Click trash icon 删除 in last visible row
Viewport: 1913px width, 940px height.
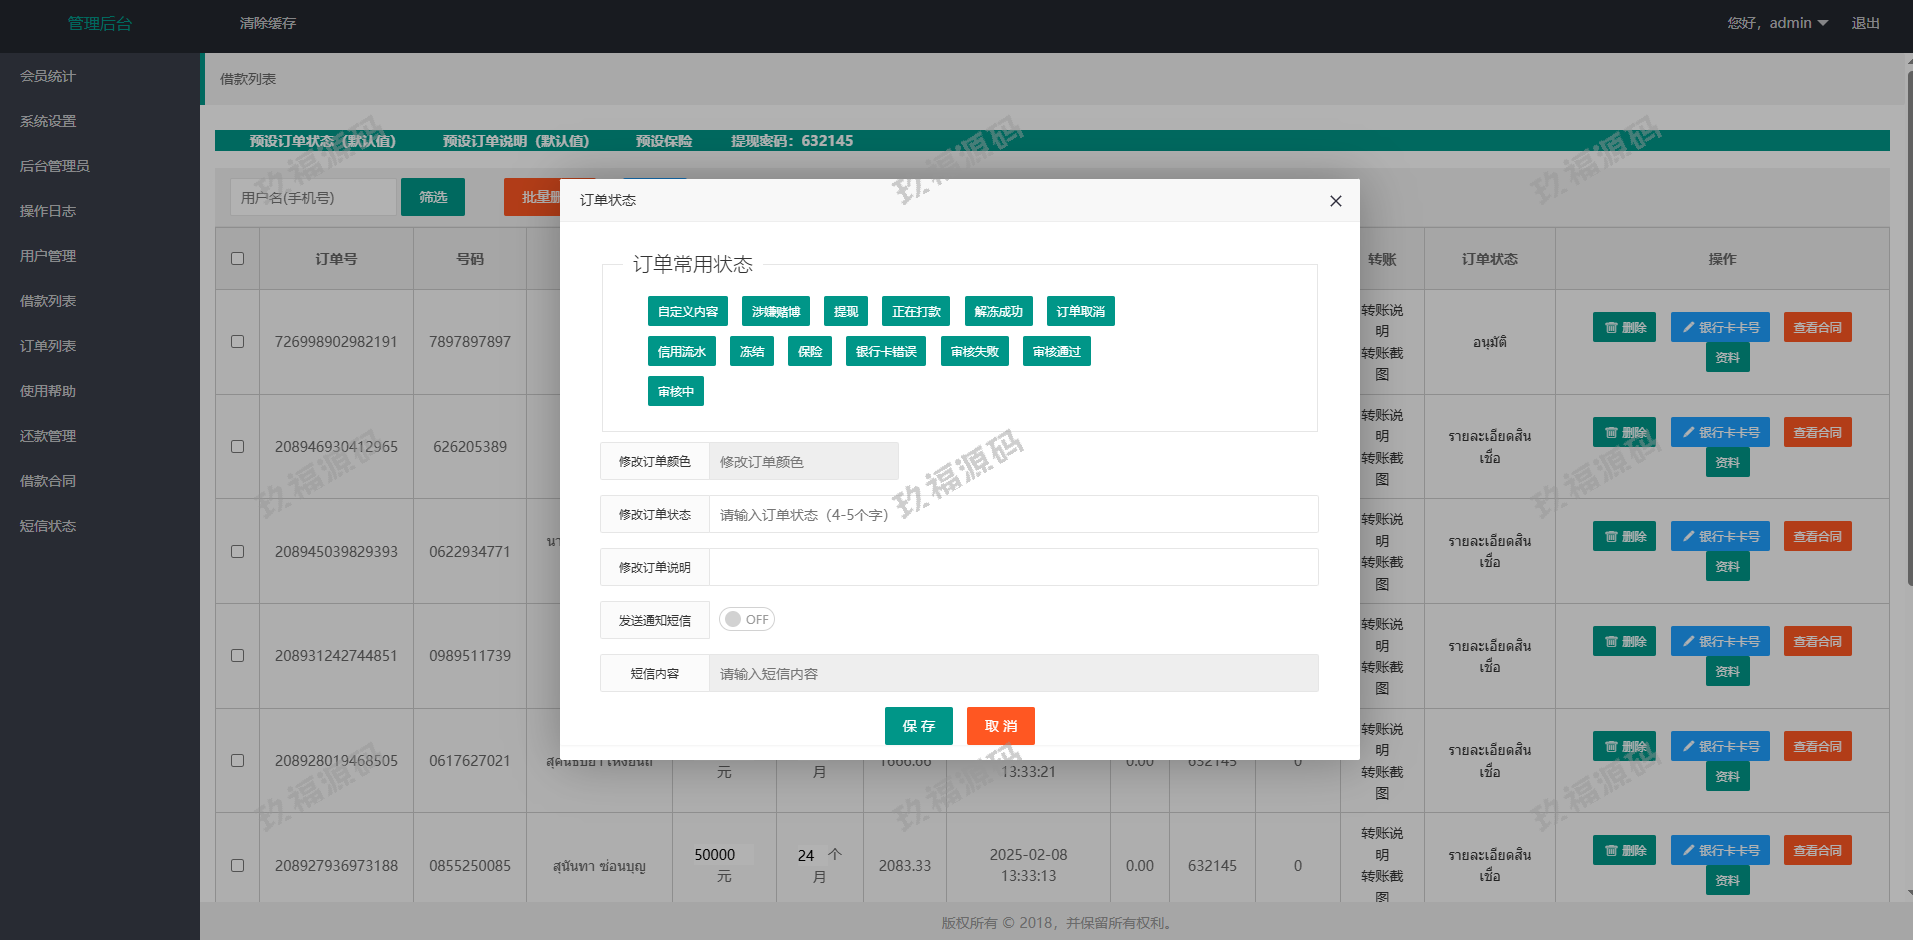(x=1624, y=851)
